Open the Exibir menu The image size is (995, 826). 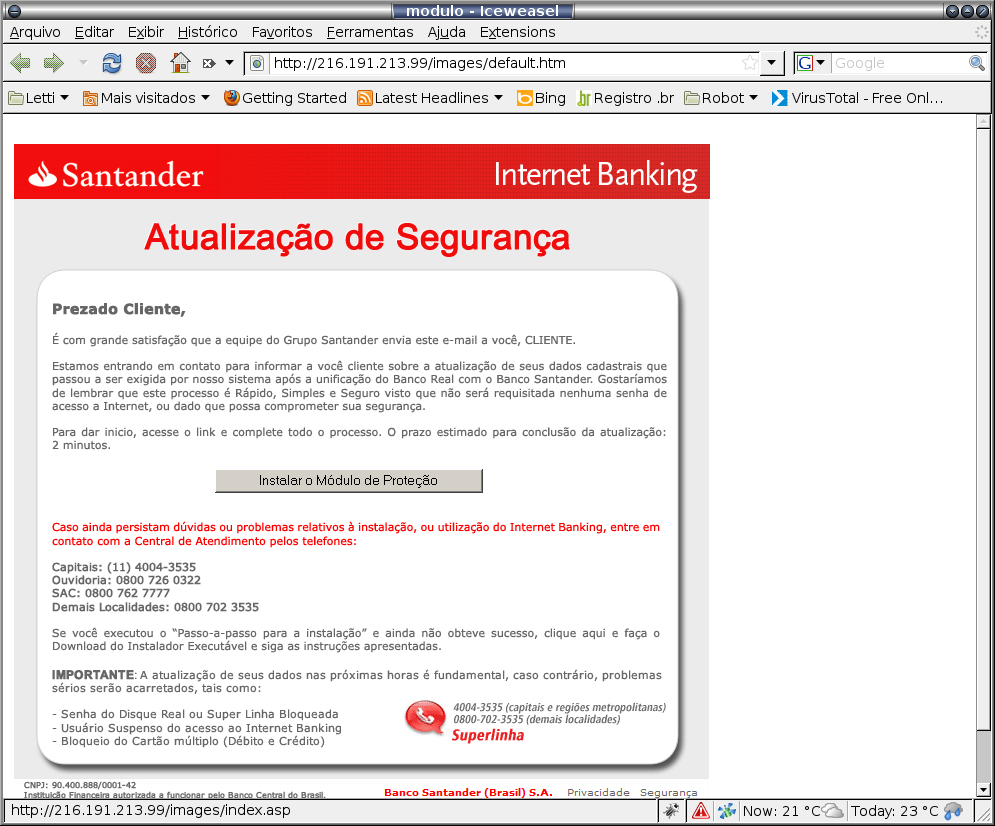(x=145, y=32)
